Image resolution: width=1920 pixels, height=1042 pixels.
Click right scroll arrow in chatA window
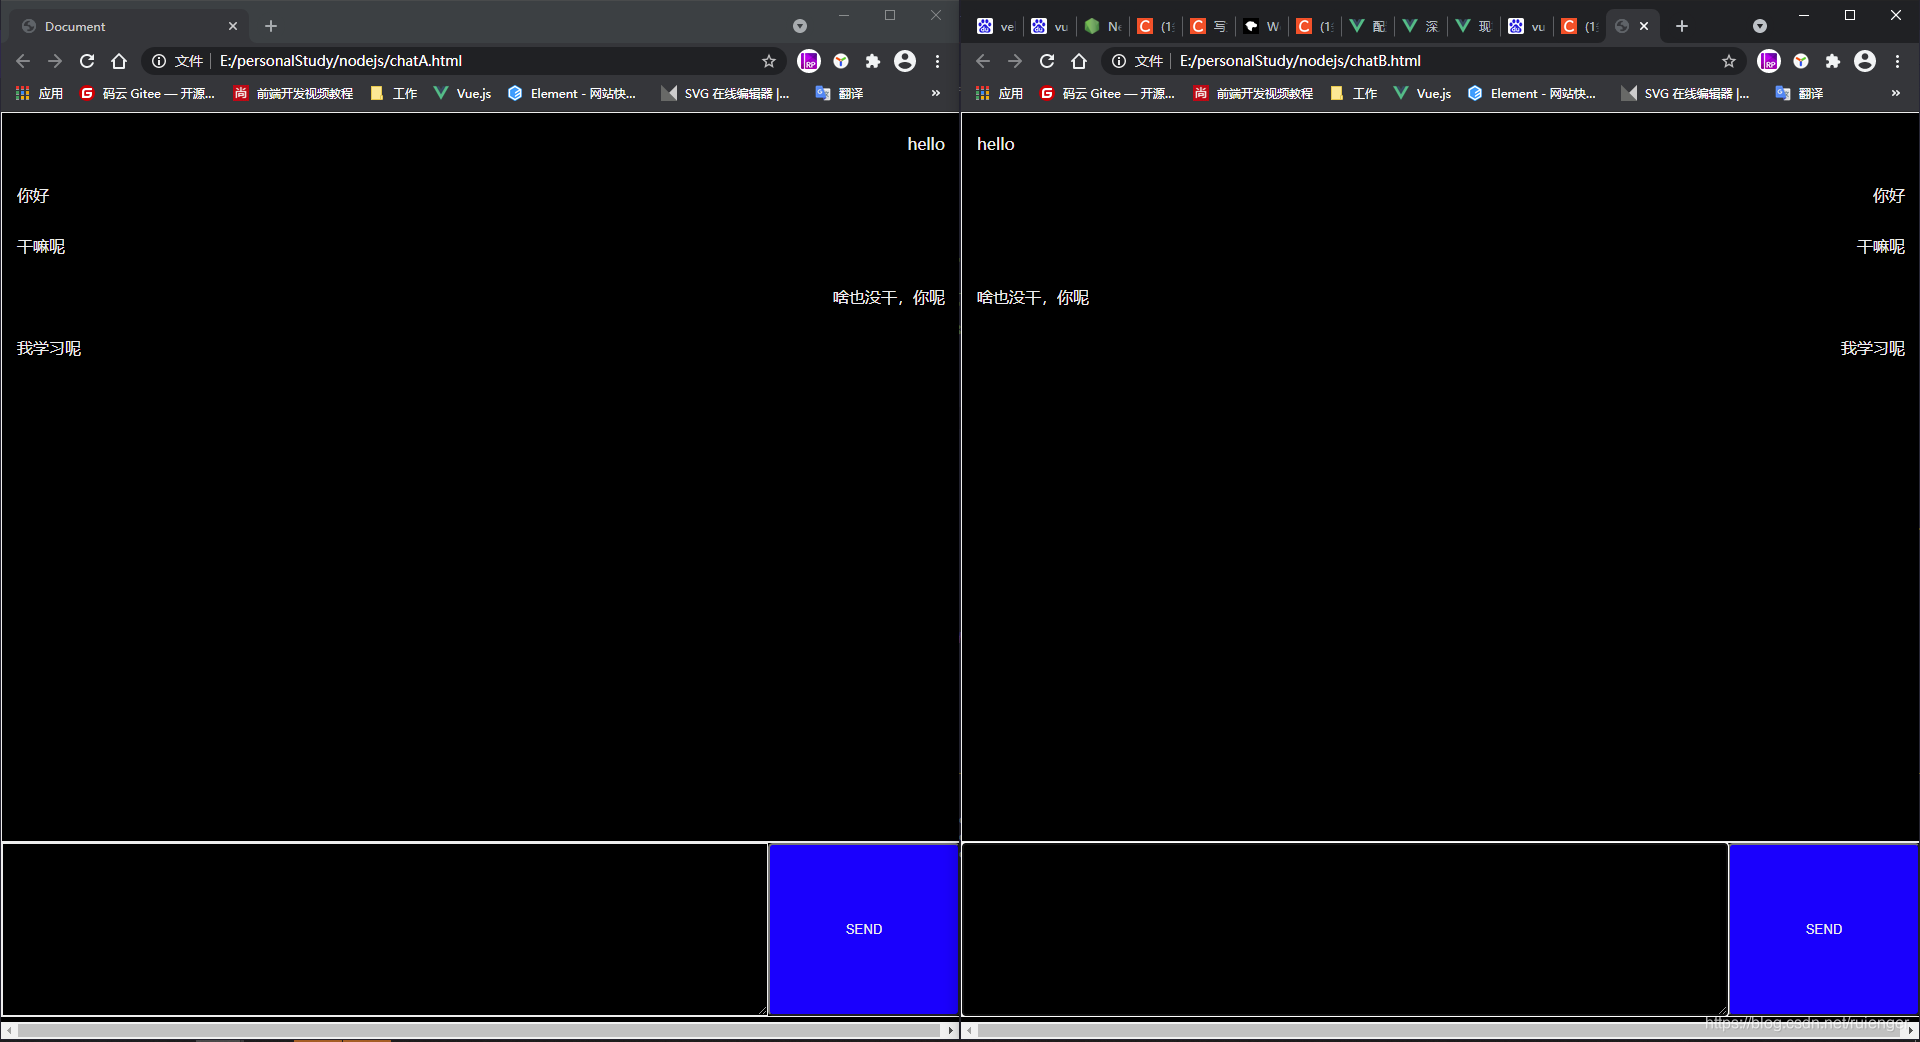coord(951,1030)
